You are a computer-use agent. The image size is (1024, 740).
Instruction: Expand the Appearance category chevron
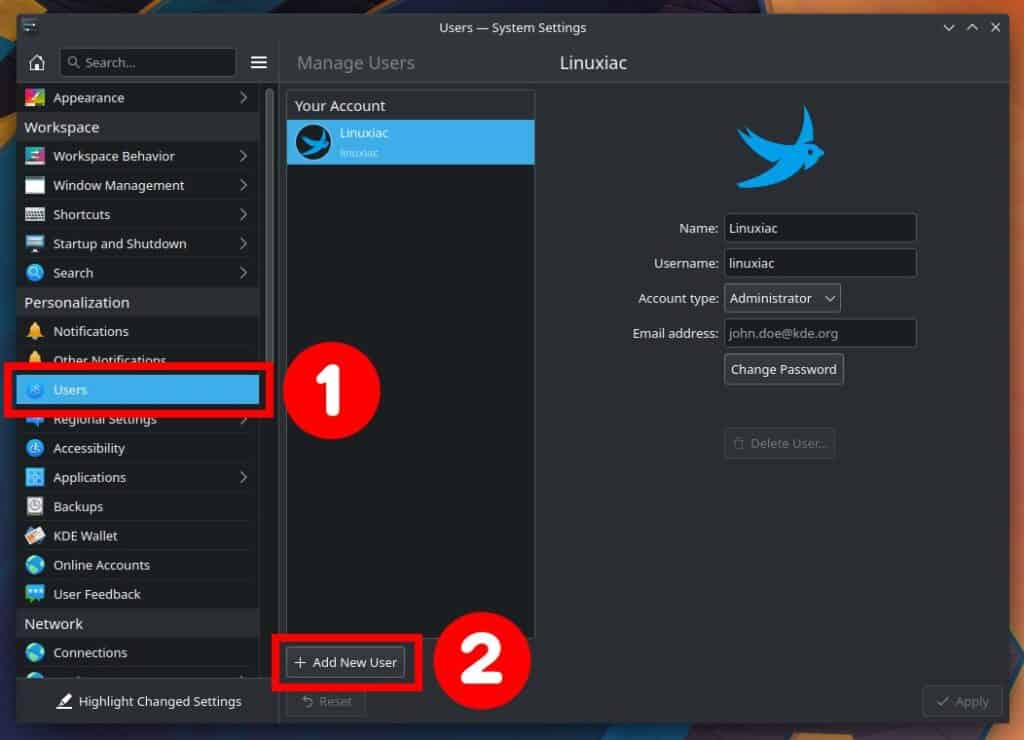[244, 98]
